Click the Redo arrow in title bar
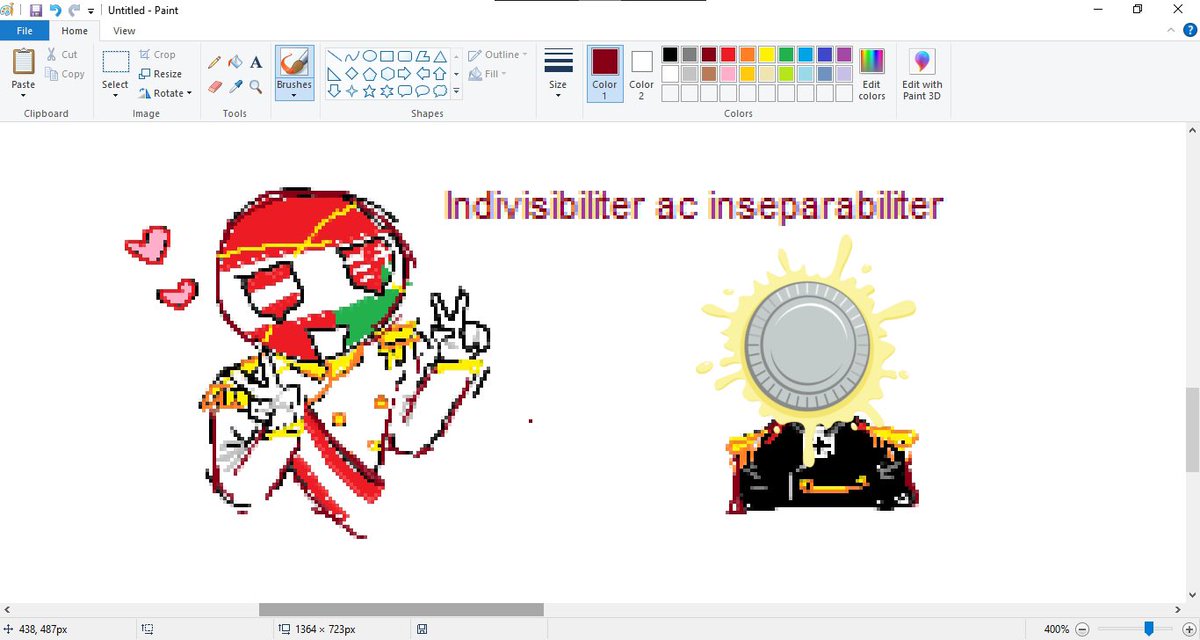1200x640 pixels. (x=74, y=10)
